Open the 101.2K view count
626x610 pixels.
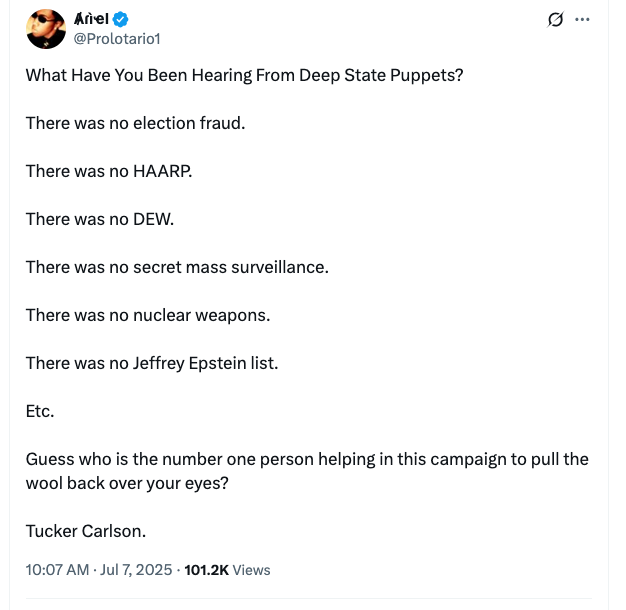pos(207,569)
